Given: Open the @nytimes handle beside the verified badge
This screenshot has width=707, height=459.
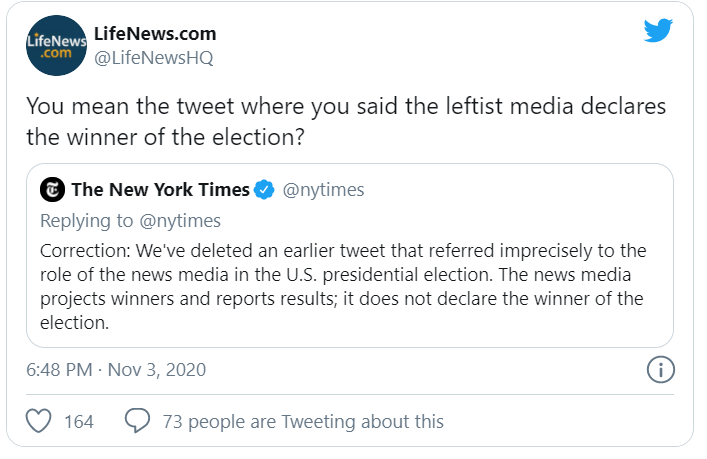Looking at the screenshot, I should 325,190.
